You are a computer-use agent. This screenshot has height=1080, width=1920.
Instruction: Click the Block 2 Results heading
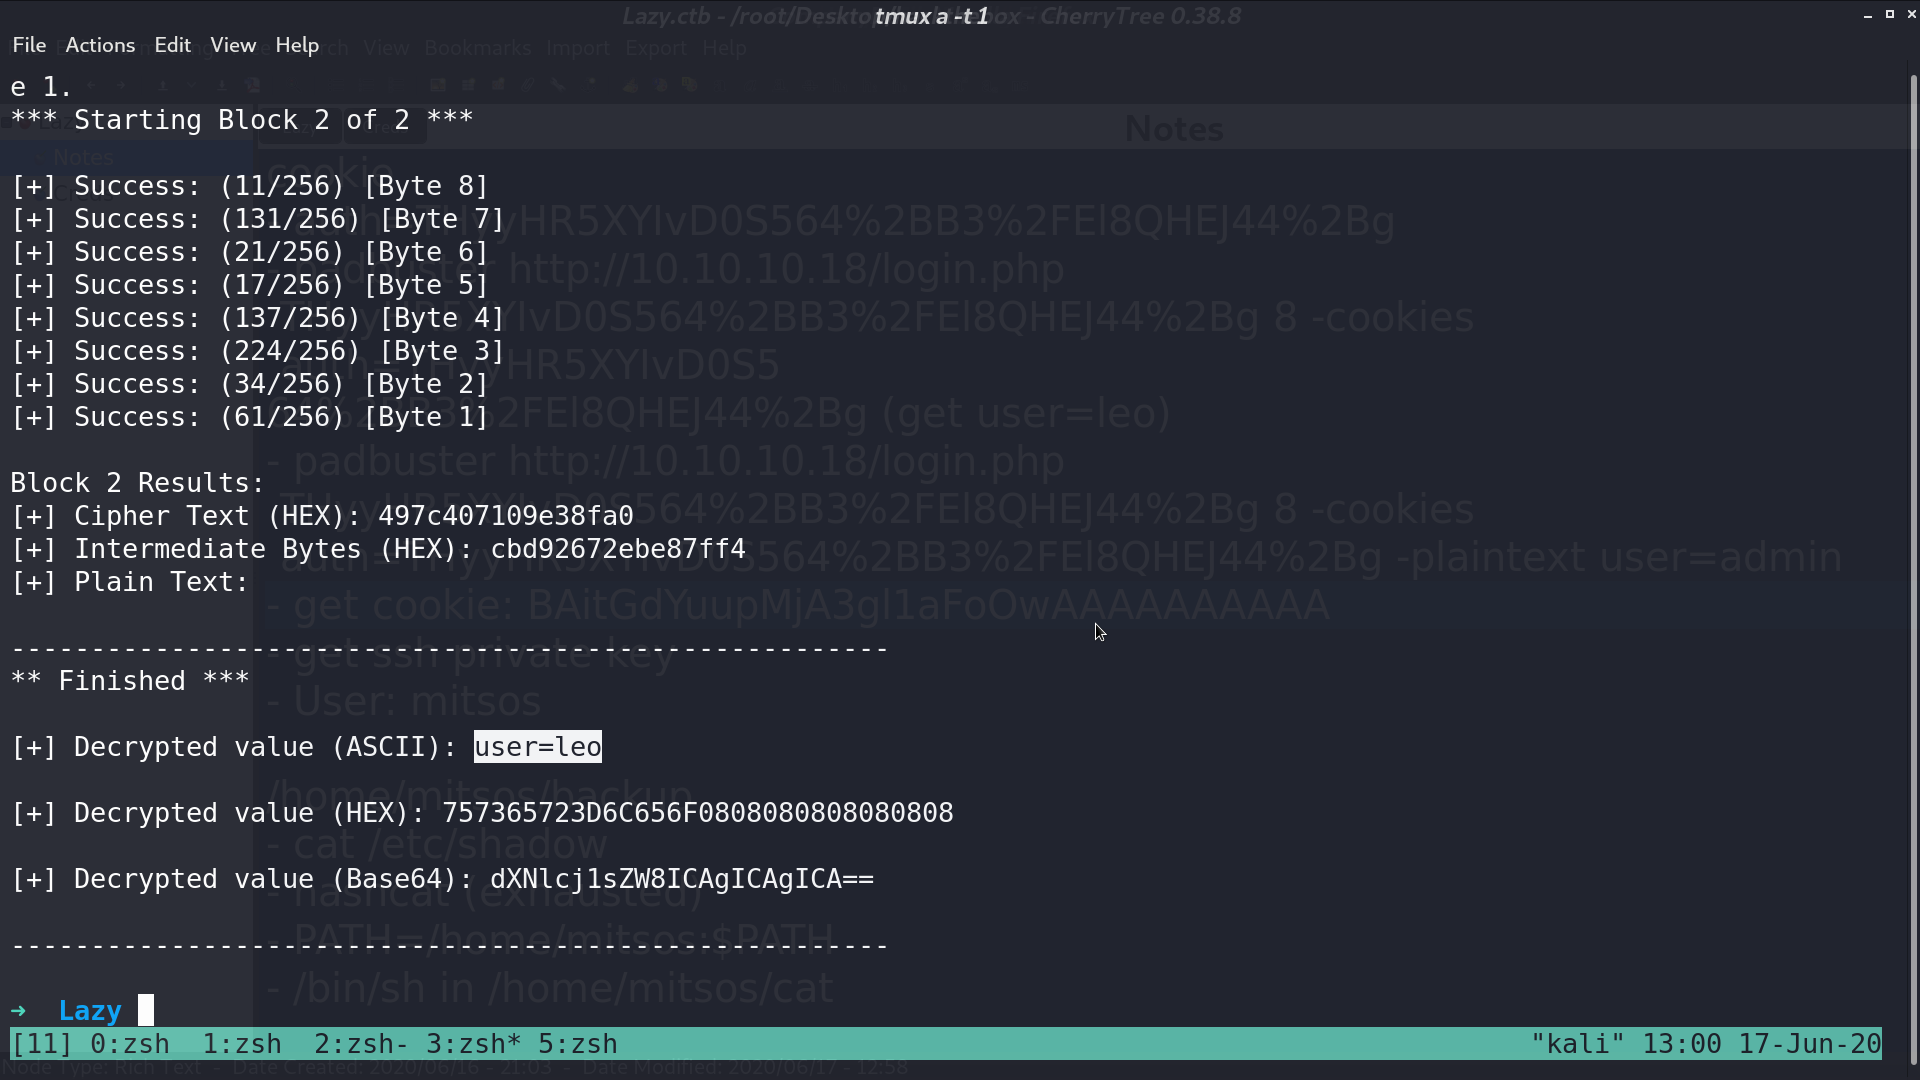coord(138,483)
